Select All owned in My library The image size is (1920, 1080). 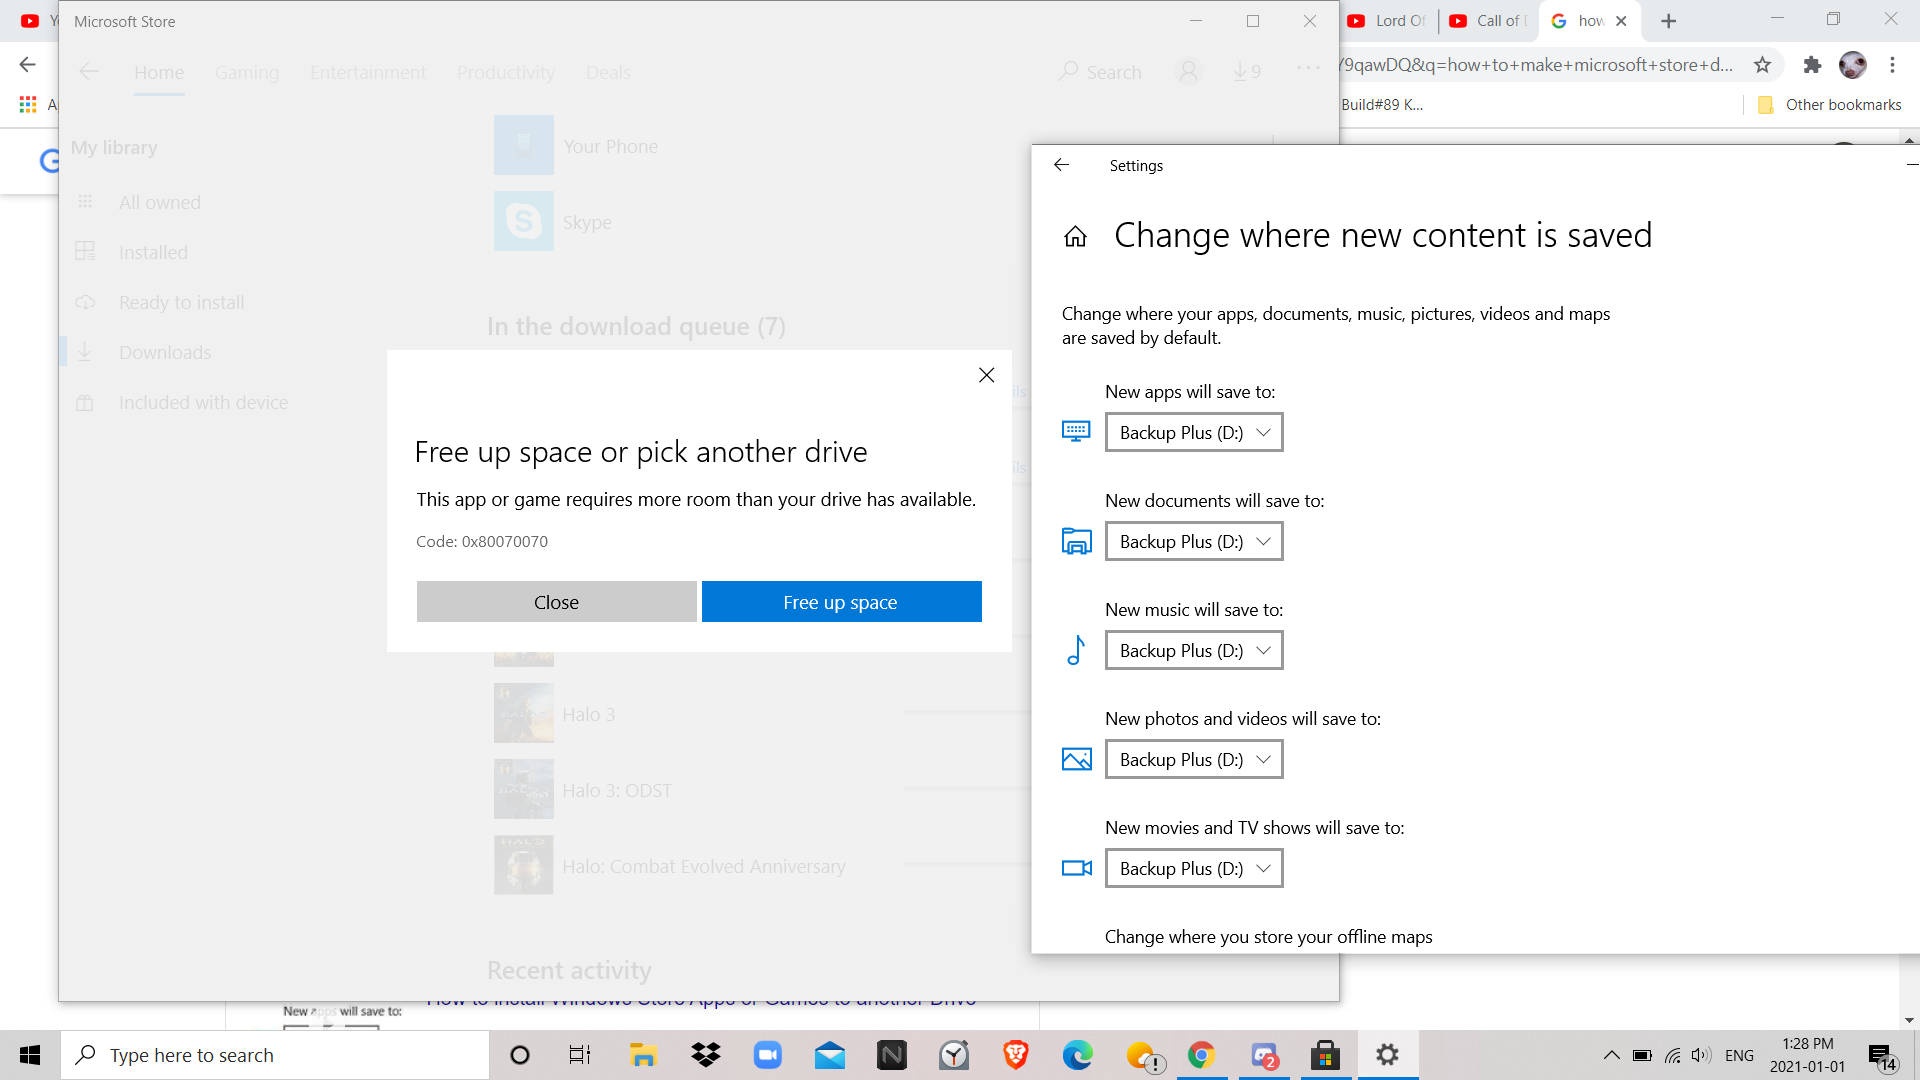[x=160, y=202]
